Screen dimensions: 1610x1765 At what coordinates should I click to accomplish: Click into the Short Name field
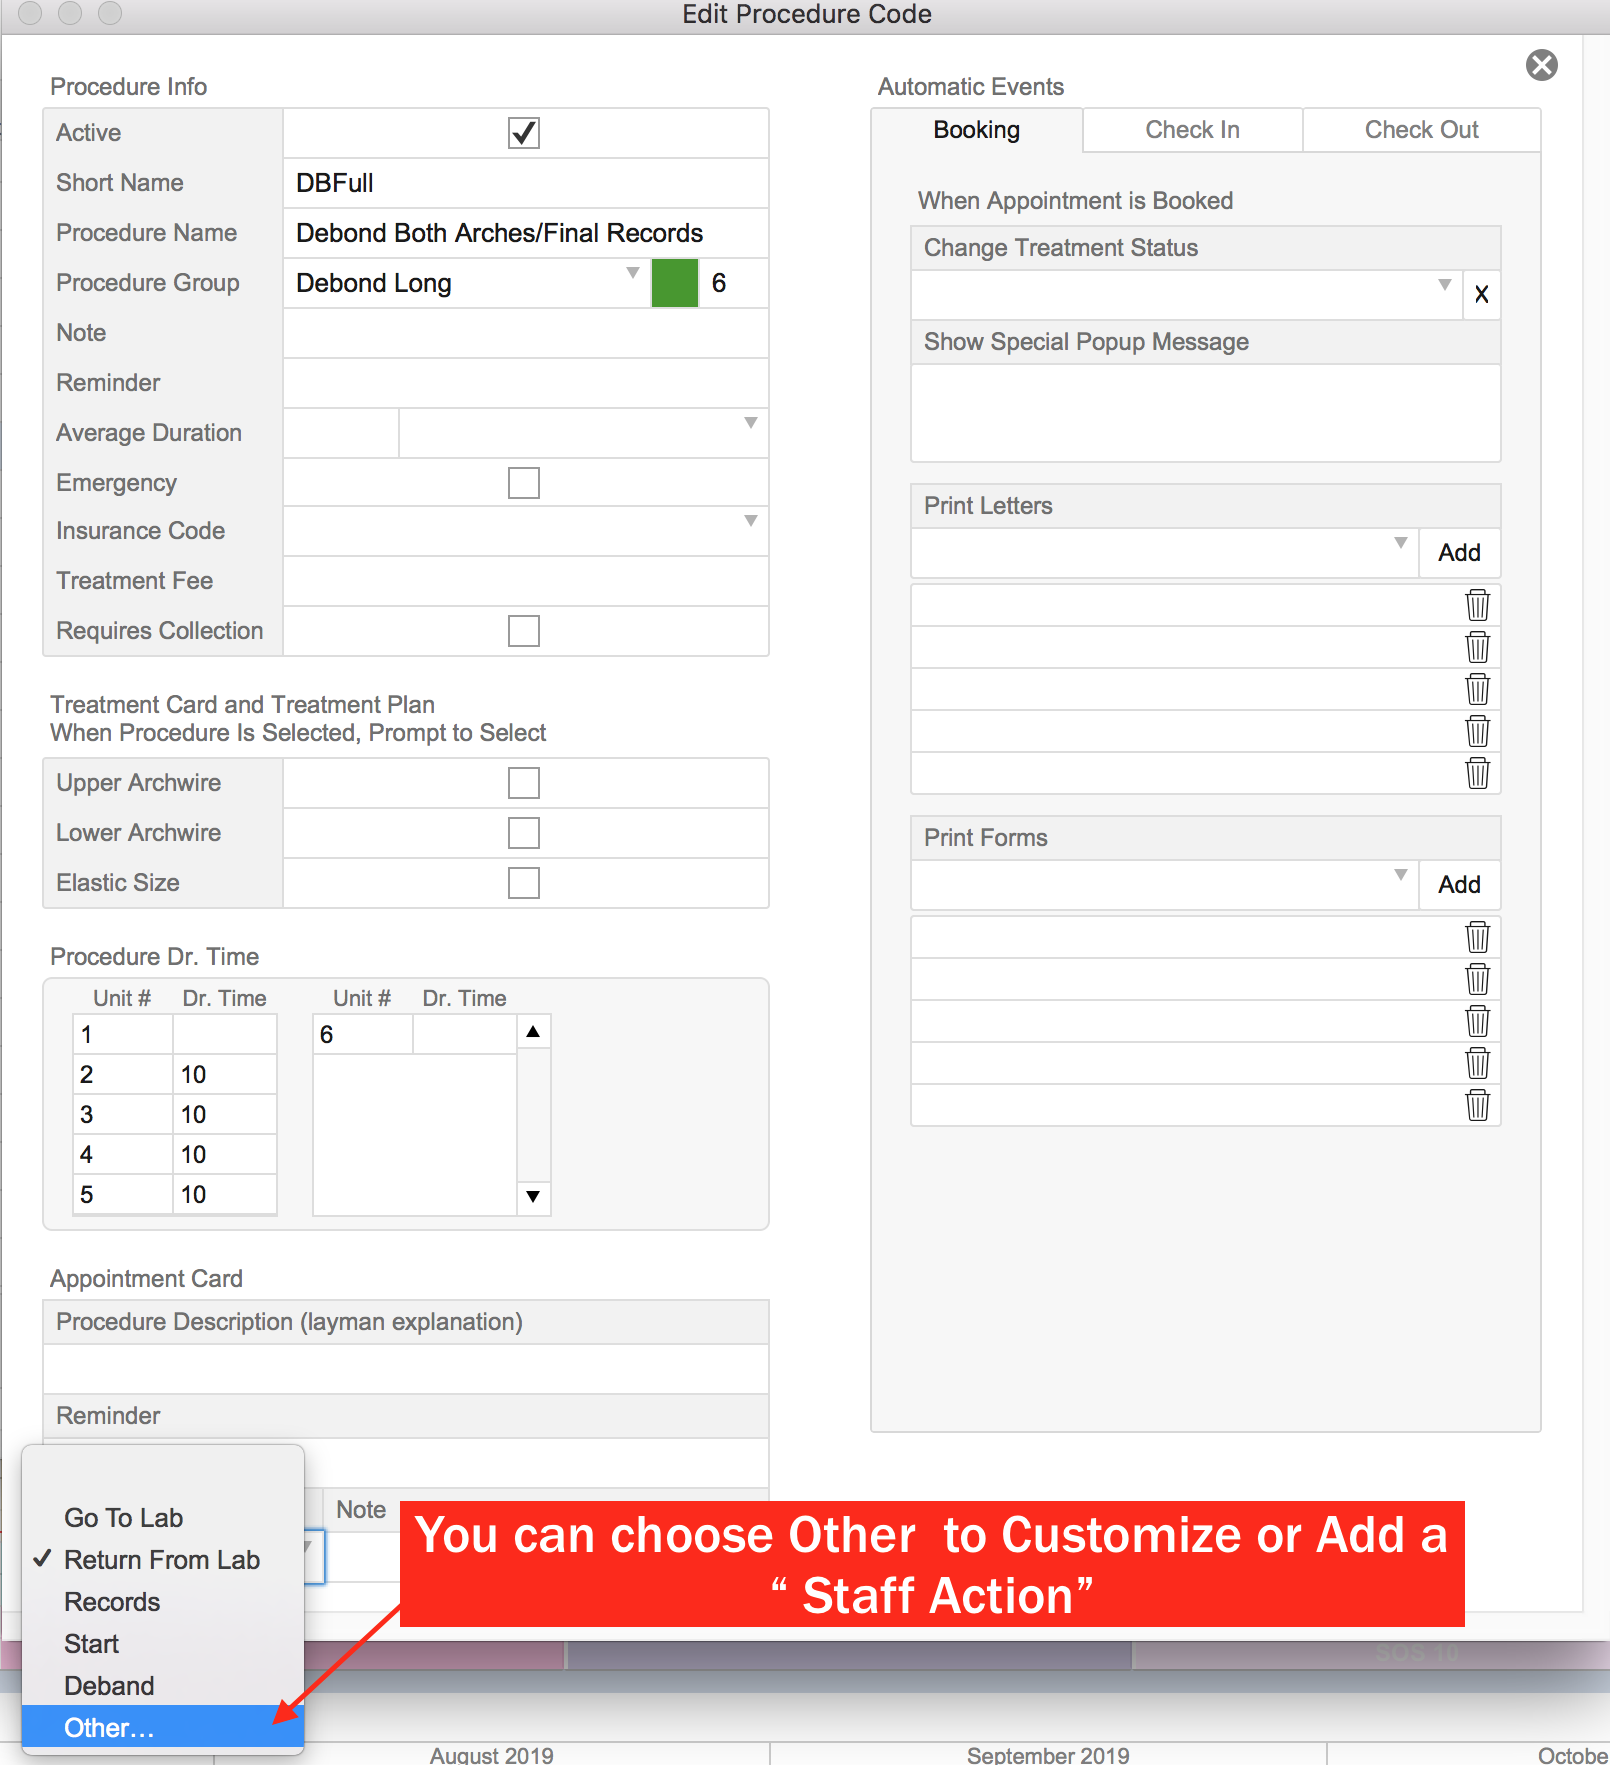point(525,183)
